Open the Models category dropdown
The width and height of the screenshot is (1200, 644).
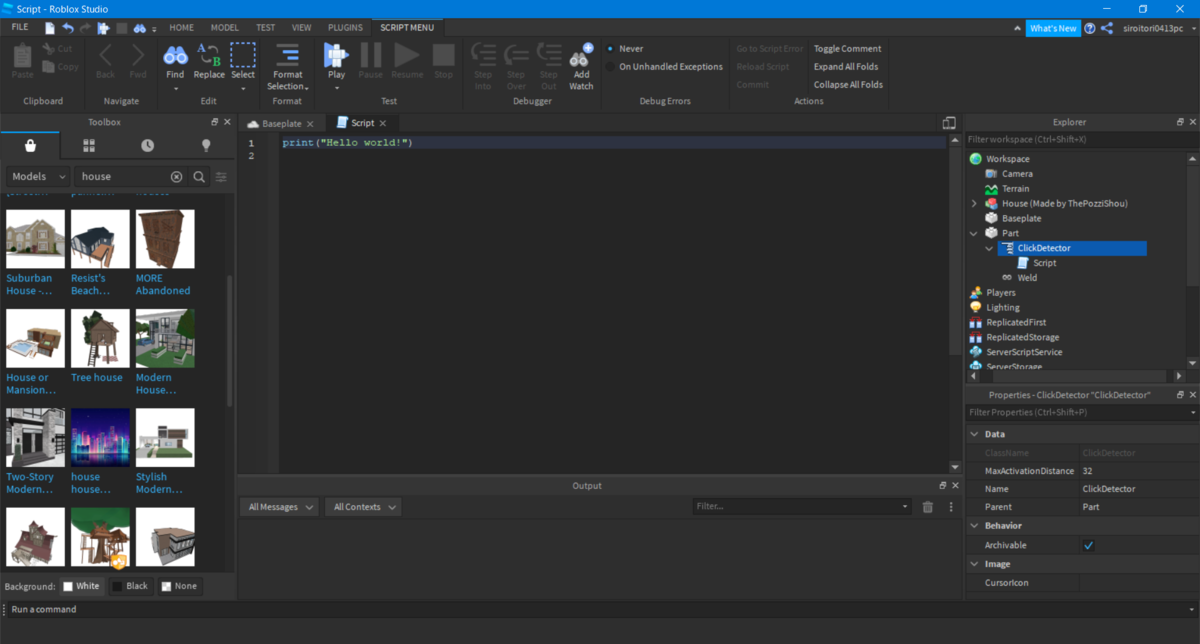37,177
